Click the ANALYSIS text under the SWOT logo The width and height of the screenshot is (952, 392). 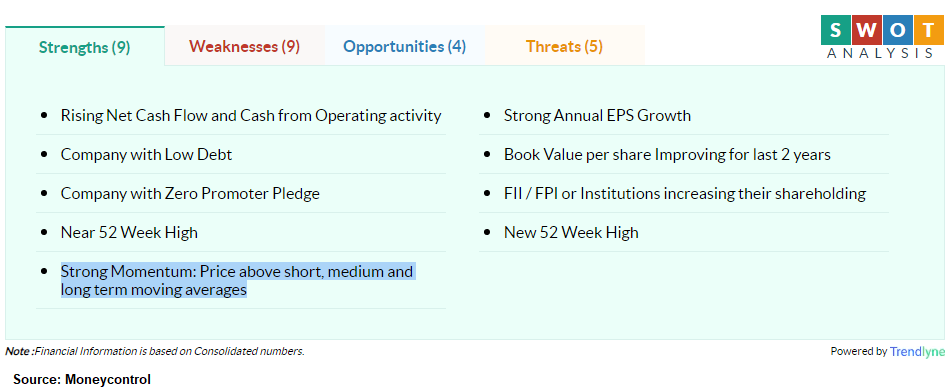click(880, 53)
